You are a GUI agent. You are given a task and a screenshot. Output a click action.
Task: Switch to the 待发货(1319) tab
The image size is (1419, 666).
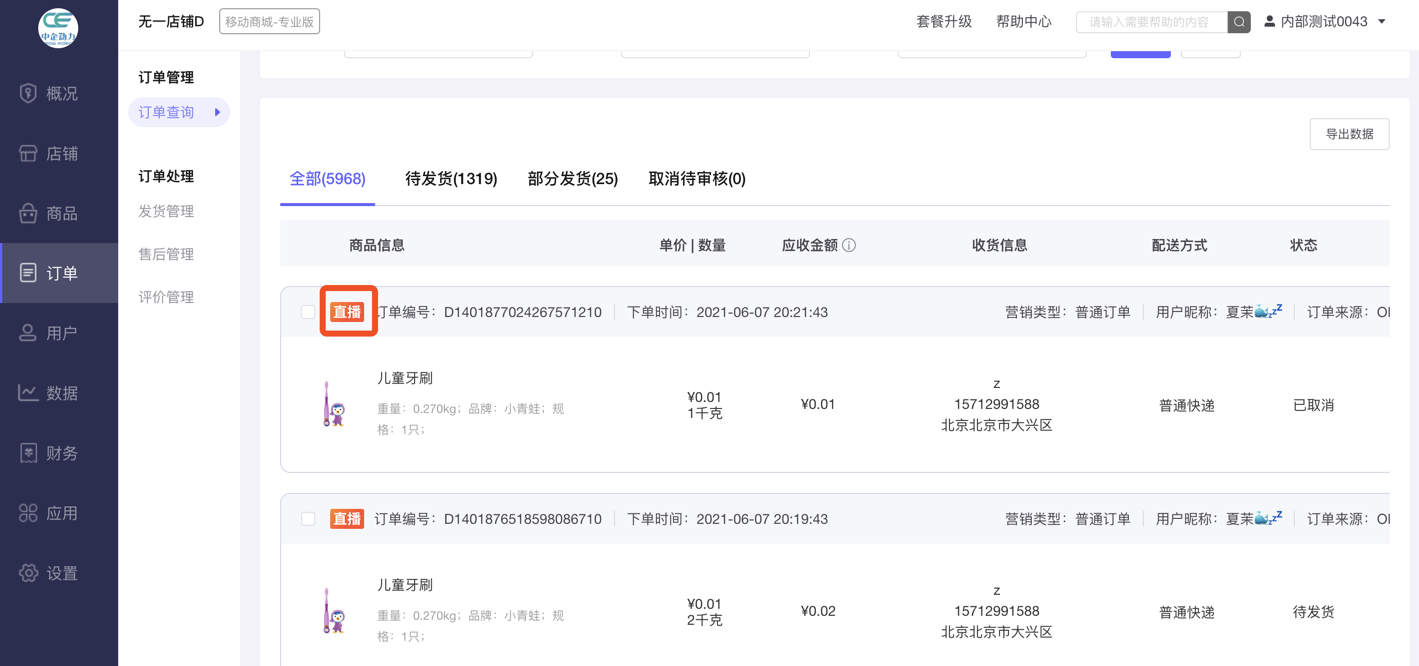point(451,179)
